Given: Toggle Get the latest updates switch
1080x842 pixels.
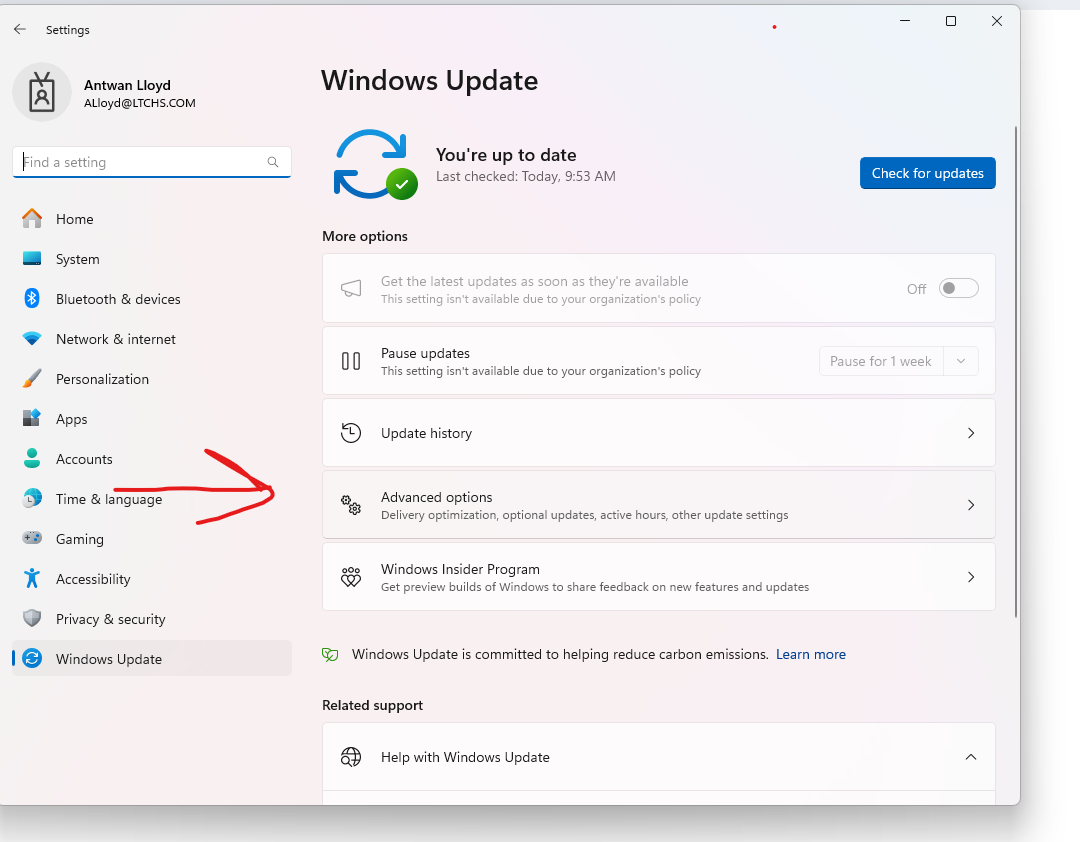Looking at the screenshot, I should tap(959, 288).
